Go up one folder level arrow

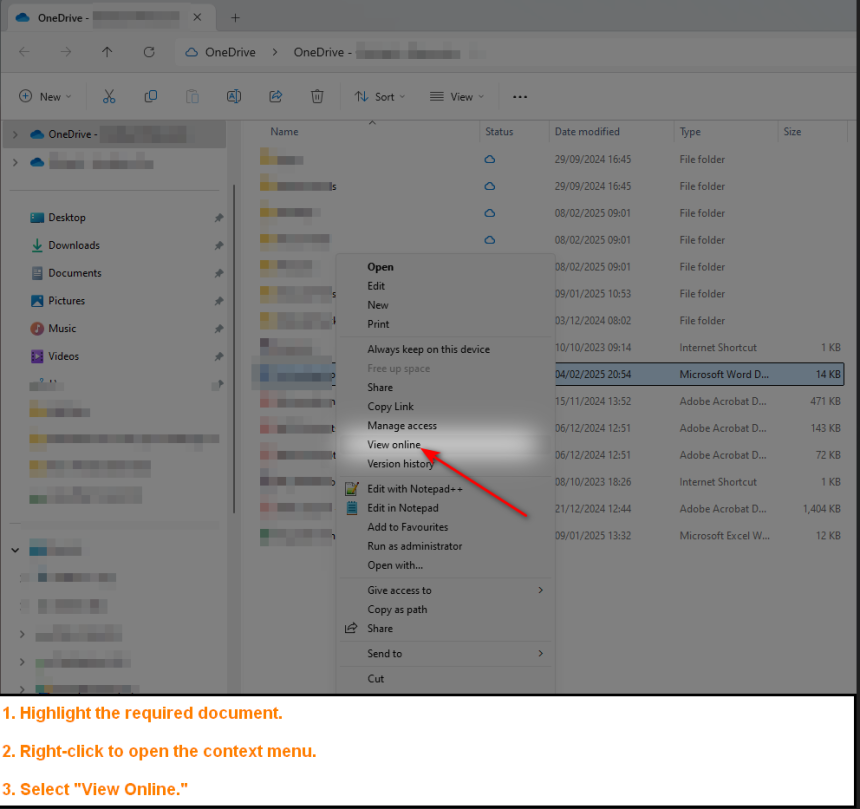tap(107, 52)
